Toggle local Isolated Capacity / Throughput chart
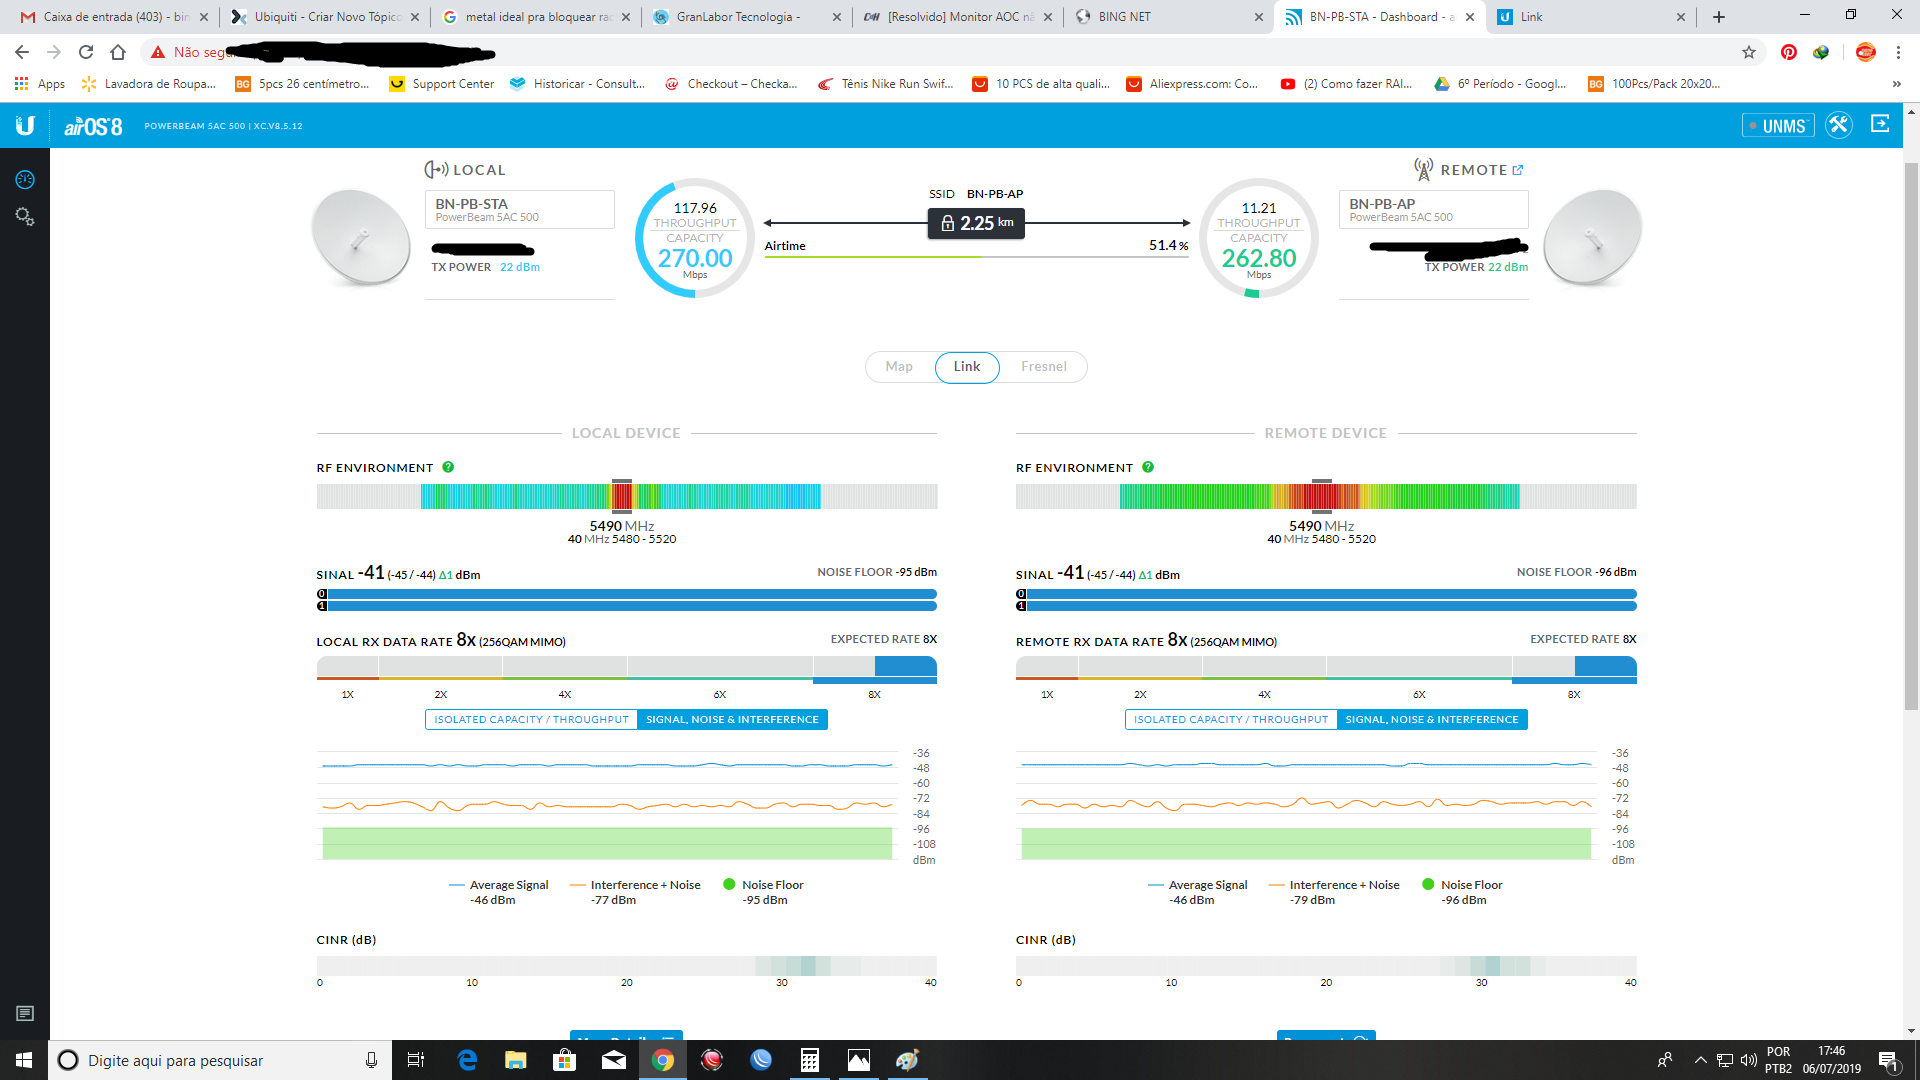The image size is (1920, 1080). [531, 719]
